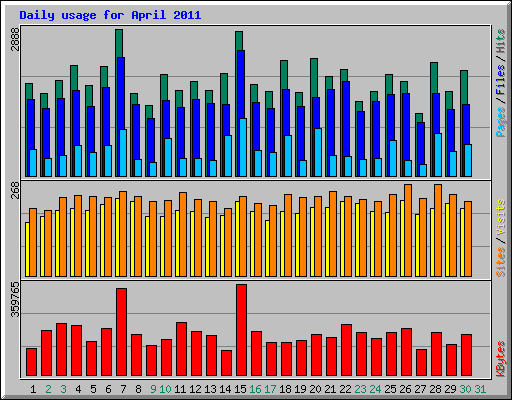Click day 6 on the x-axis
The height and width of the screenshot is (400, 512).
pos(108,389)
